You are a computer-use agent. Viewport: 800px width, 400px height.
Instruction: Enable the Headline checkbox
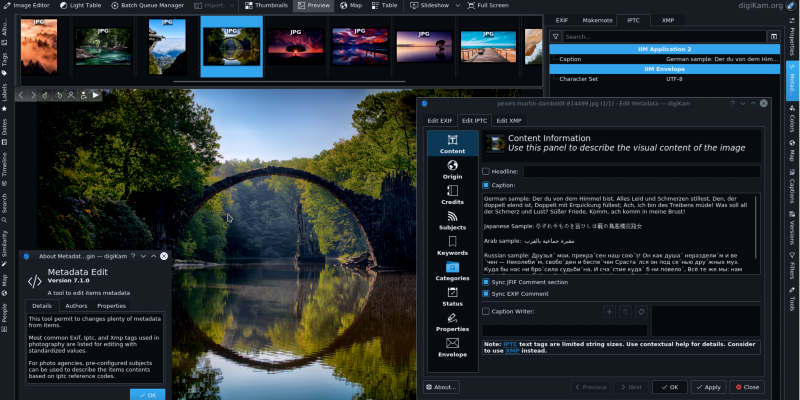(x=486, y=172)
